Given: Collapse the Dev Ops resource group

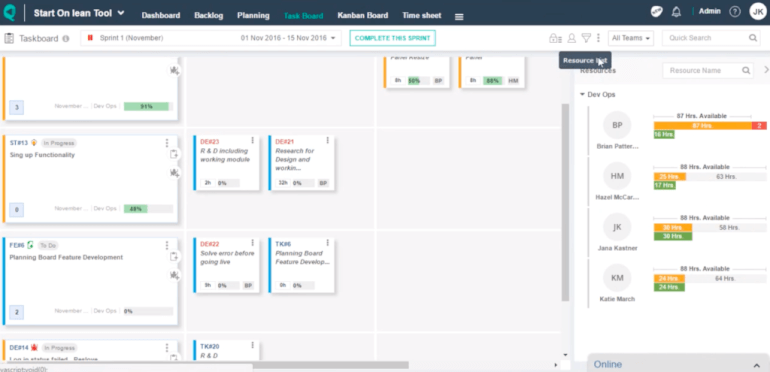Looking at the screenshot, I should pos(582,94).
